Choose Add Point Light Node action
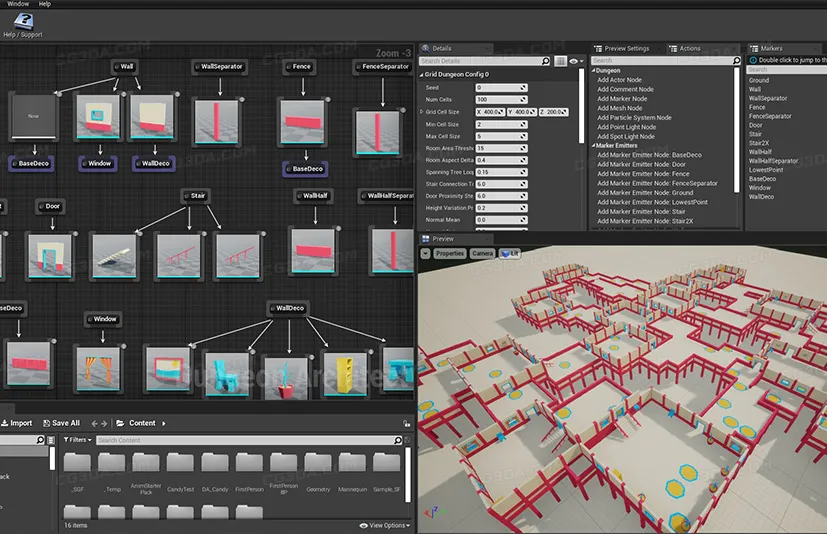This screenshot has height=534, width=827. pos(626,127)
